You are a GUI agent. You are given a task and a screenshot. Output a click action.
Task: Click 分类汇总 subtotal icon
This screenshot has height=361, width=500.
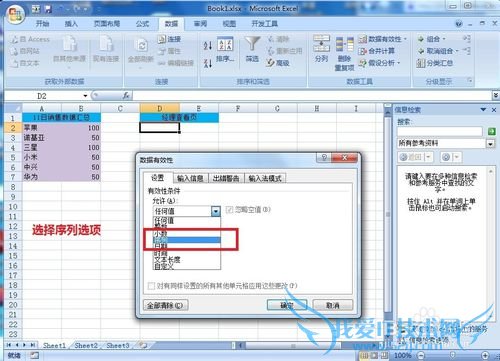[421, 63]
